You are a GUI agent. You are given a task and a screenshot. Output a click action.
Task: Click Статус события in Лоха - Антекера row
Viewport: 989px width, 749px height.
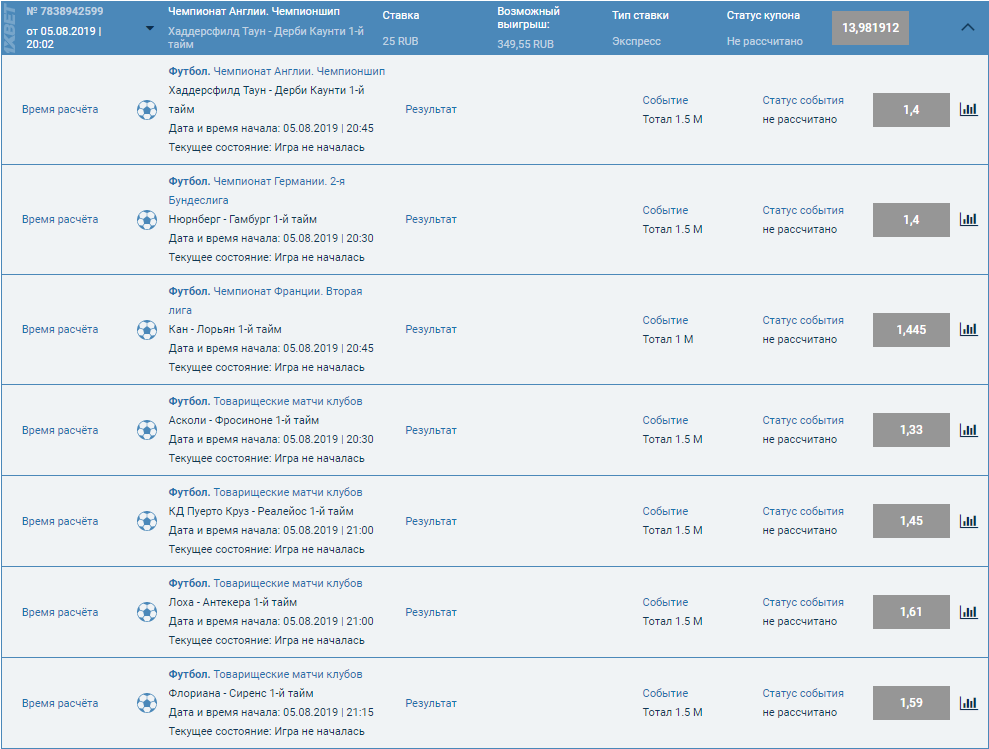(x=802, y=602)
